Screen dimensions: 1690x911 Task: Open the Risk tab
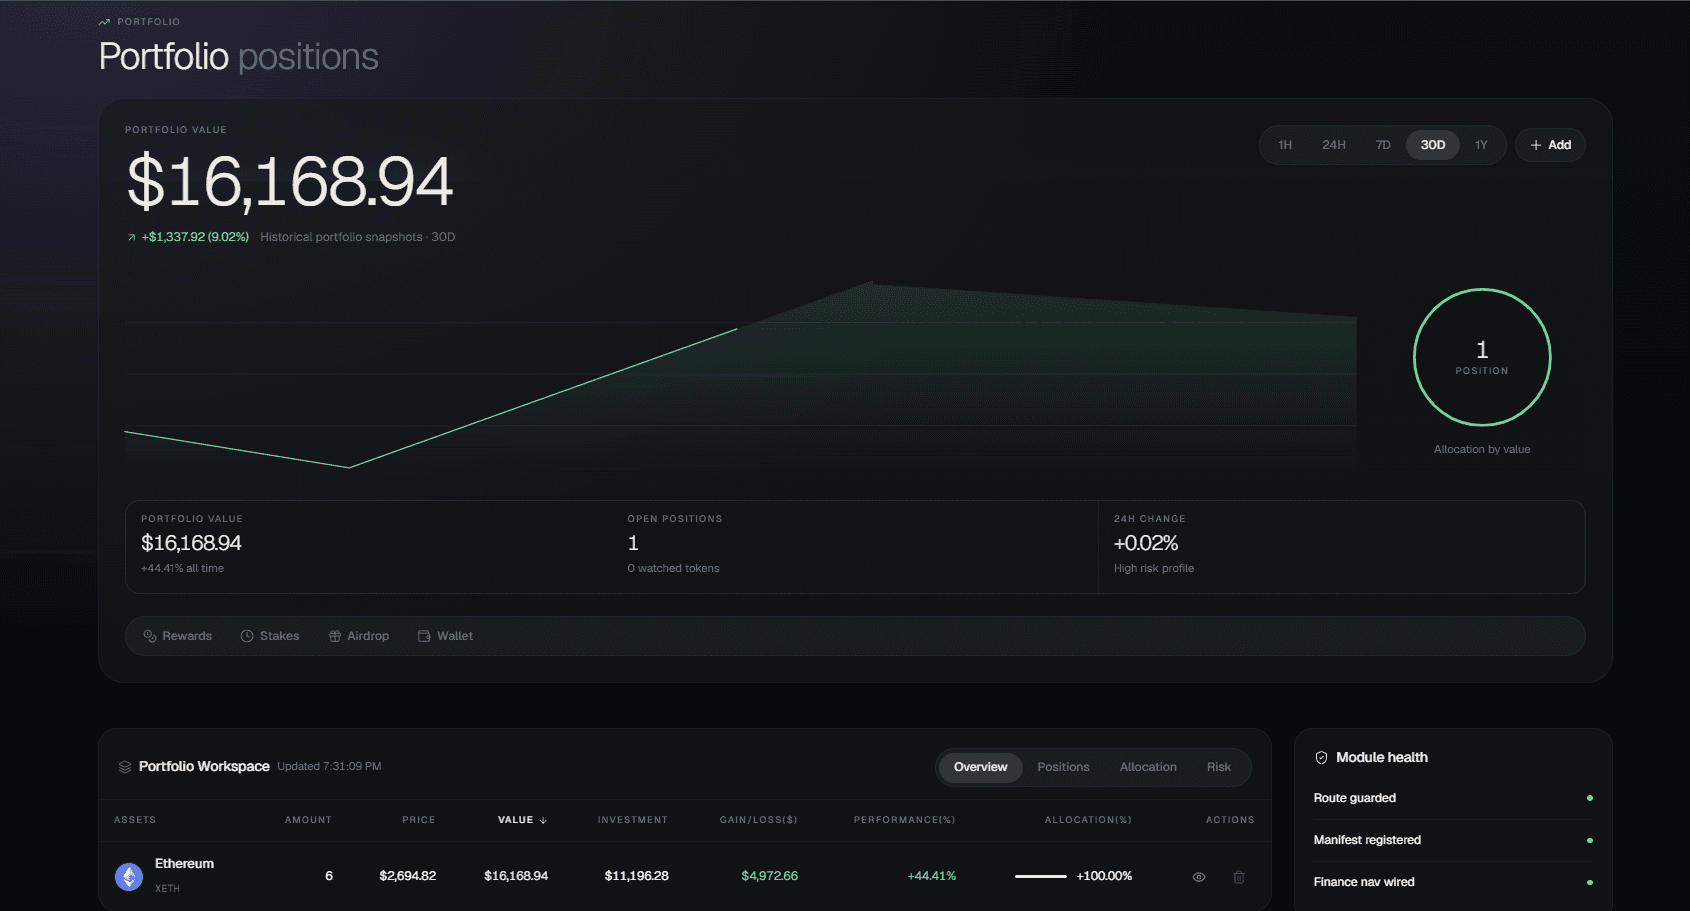(x=1219, y=767)
